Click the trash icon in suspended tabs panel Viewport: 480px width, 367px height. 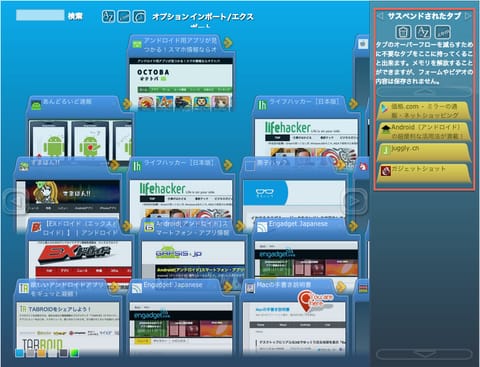click(x=403, y=32)
